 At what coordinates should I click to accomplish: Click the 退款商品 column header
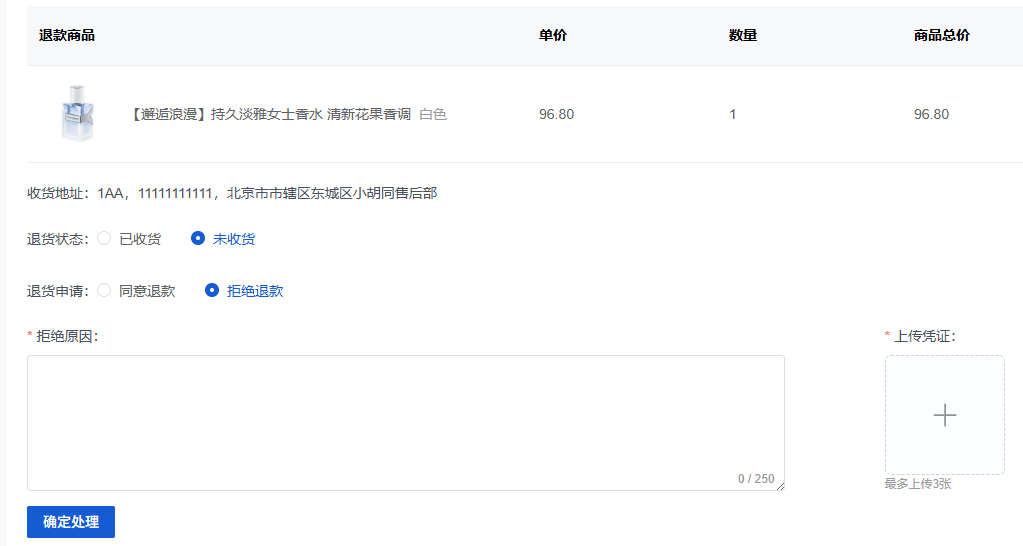pyautogui.click(x=67, y=36)
